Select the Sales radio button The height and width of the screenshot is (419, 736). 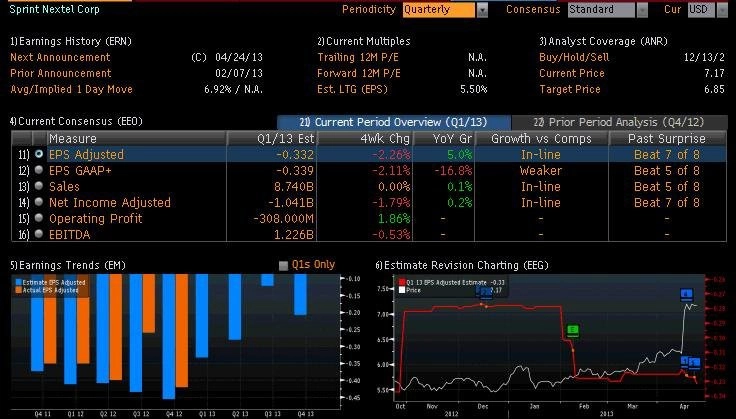[39, 186]
